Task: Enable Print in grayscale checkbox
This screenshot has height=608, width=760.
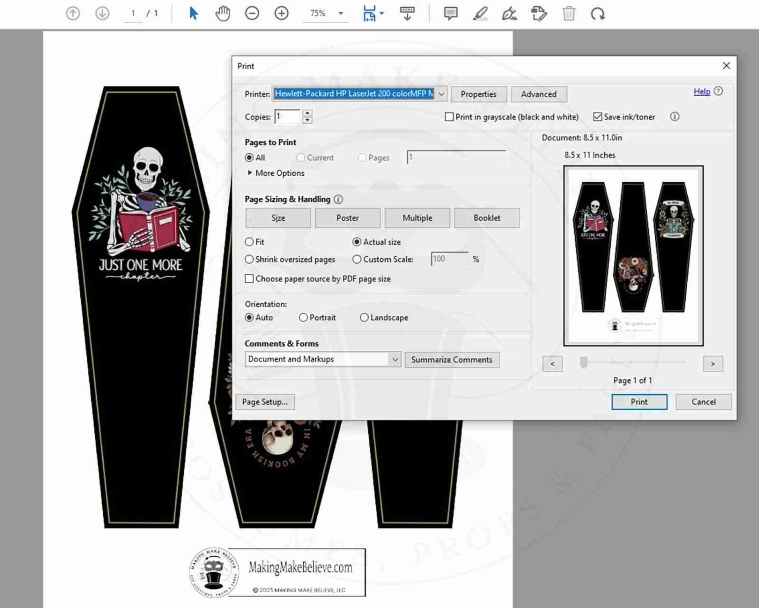Action: pyautogui.click(x=449, y=117)
